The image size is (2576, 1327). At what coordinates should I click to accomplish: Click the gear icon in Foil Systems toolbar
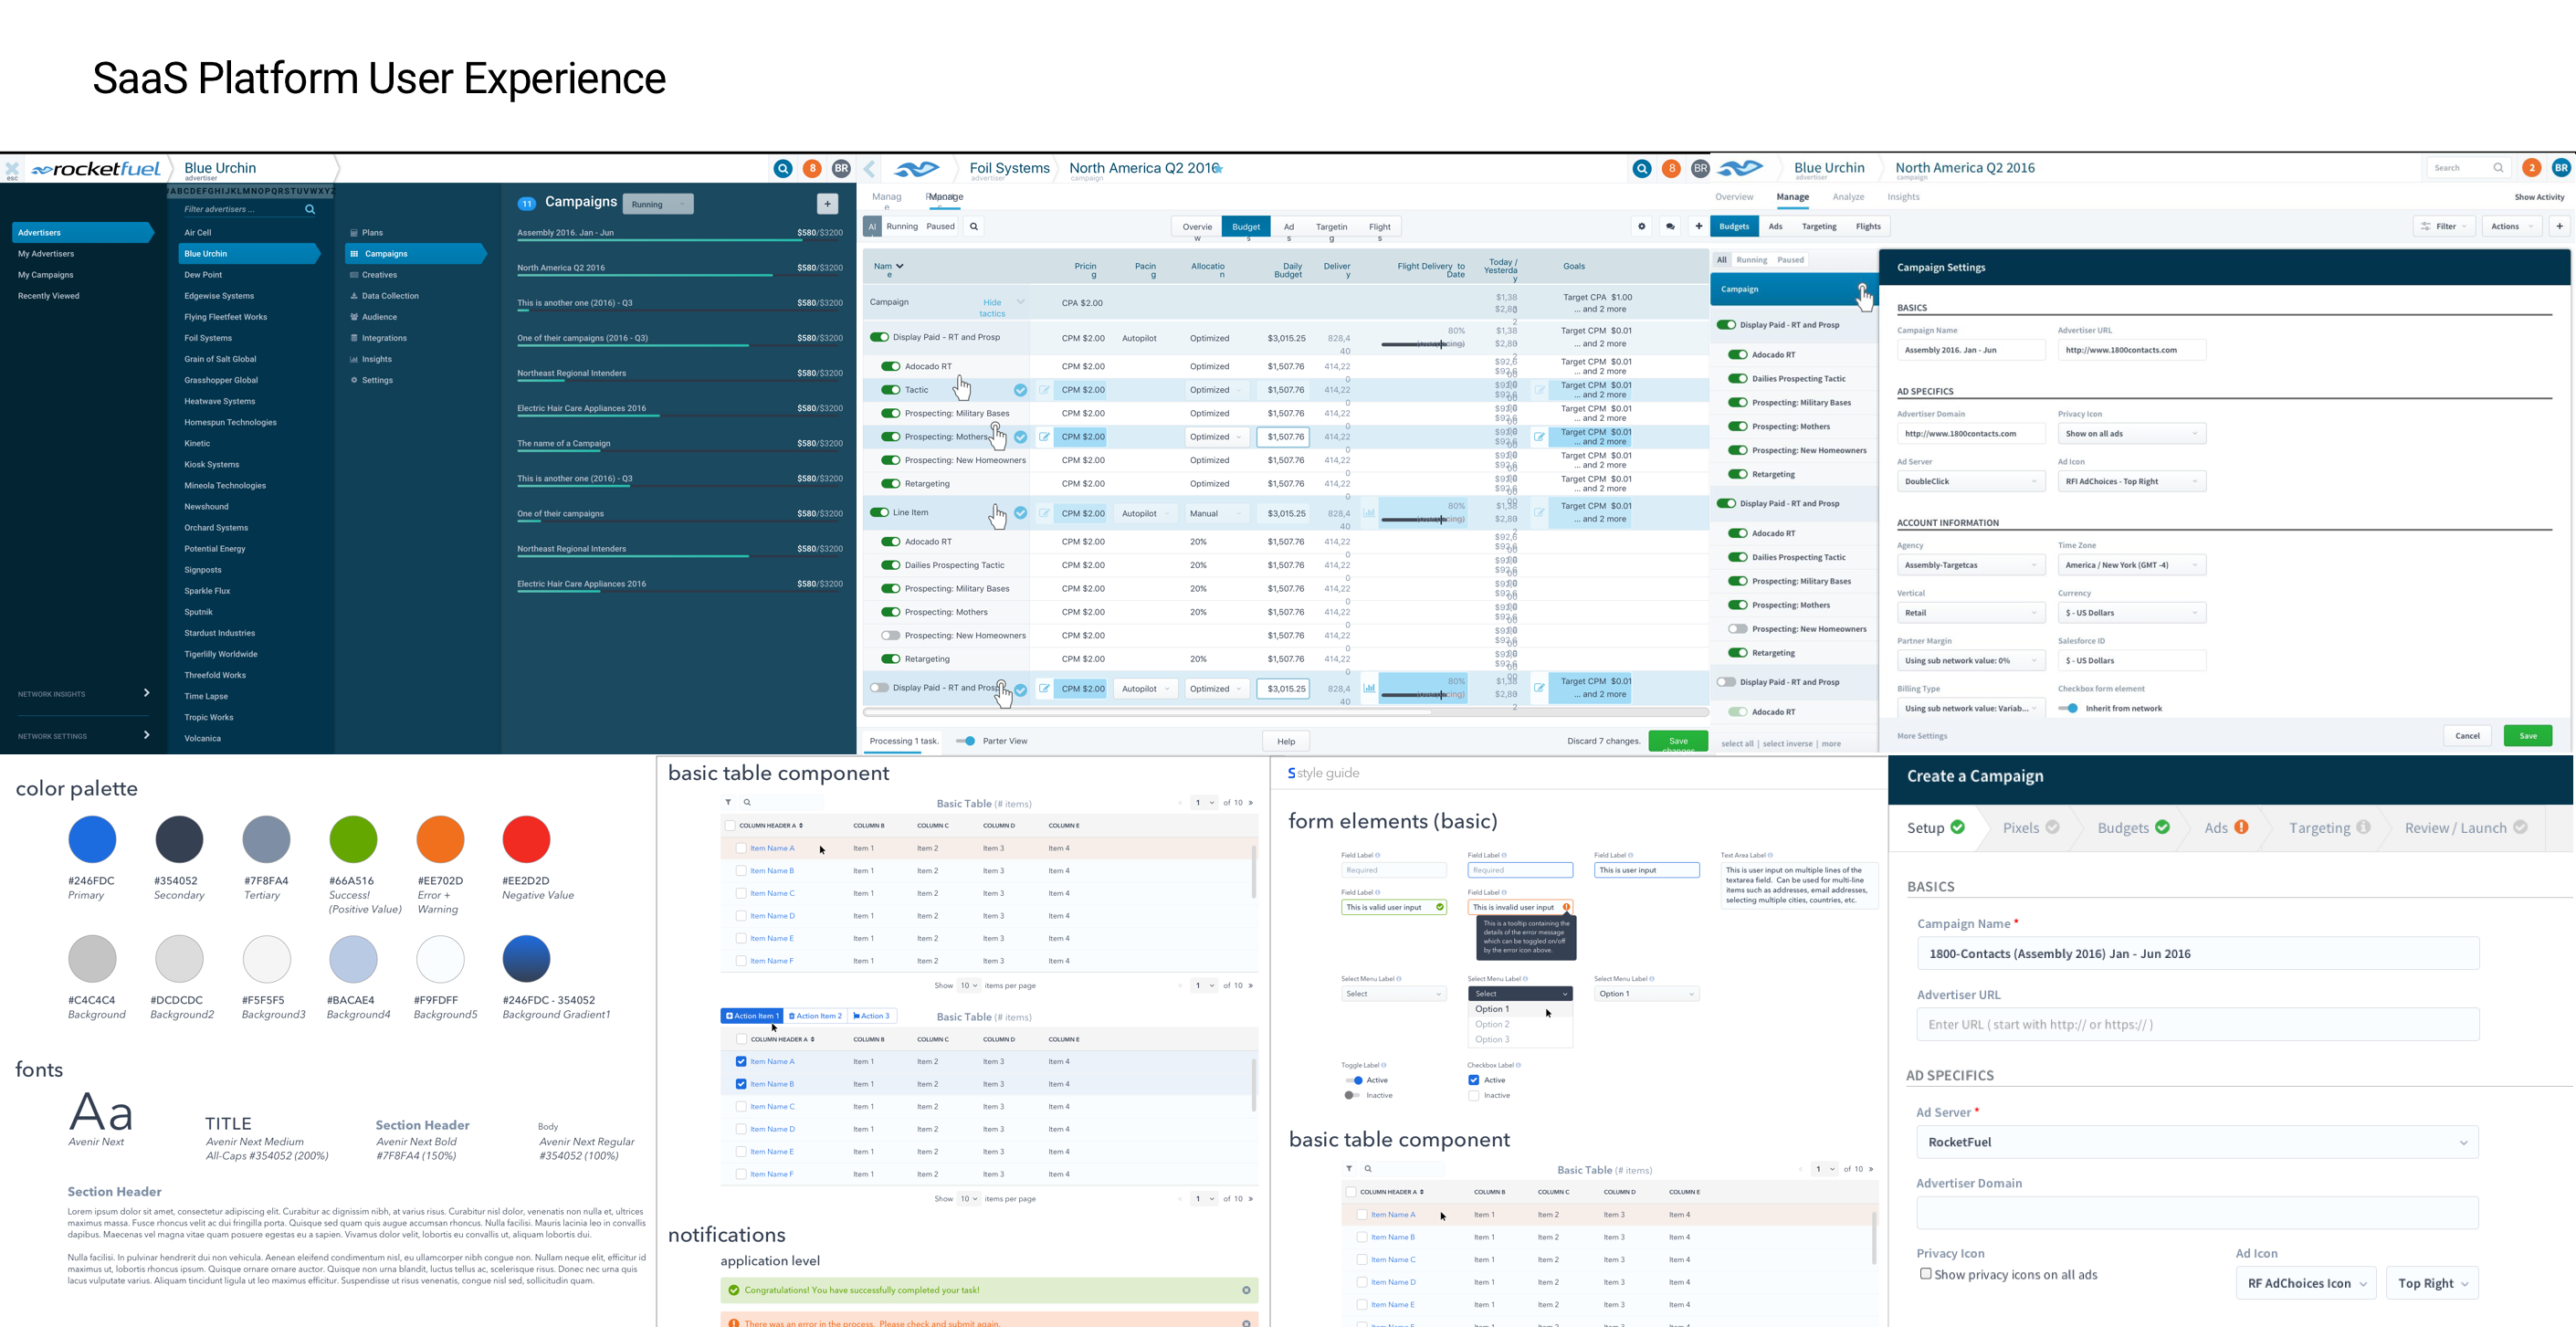1641,227
